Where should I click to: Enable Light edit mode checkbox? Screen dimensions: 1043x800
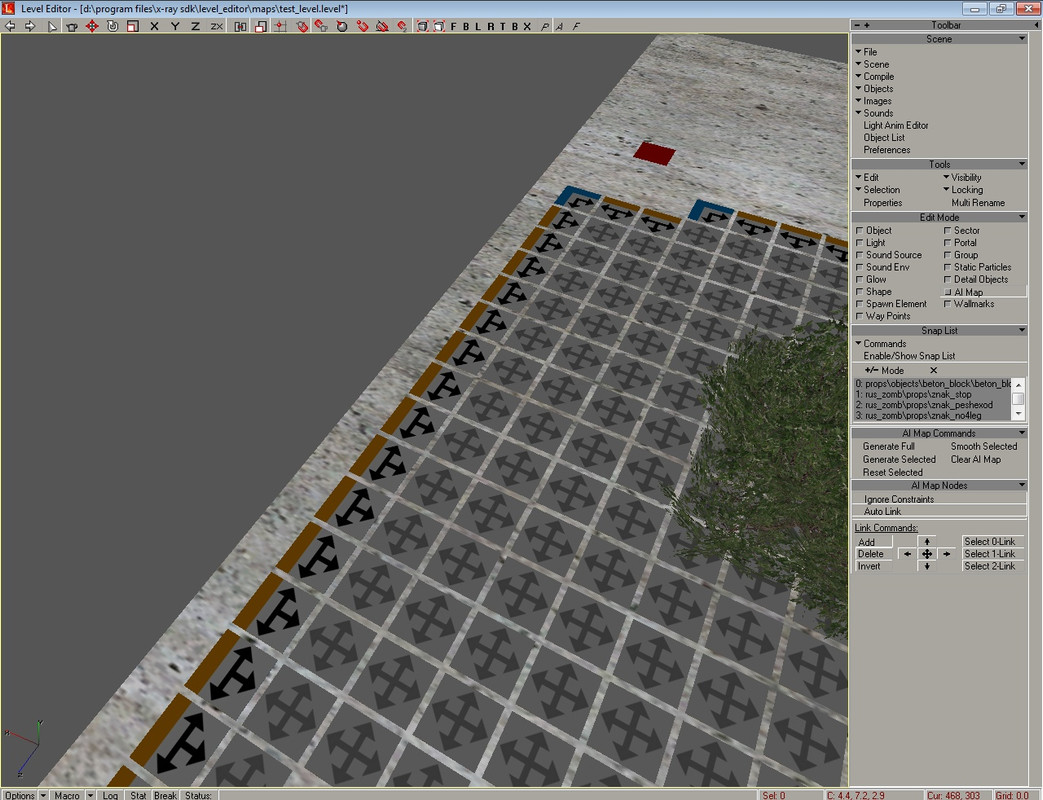tap(859, 243)
